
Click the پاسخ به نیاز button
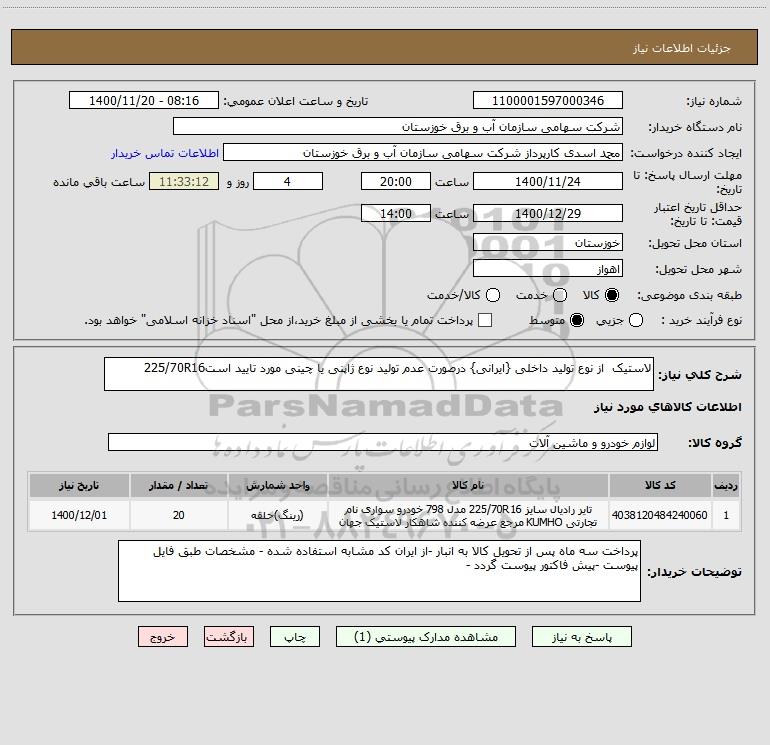coord(582,637)
